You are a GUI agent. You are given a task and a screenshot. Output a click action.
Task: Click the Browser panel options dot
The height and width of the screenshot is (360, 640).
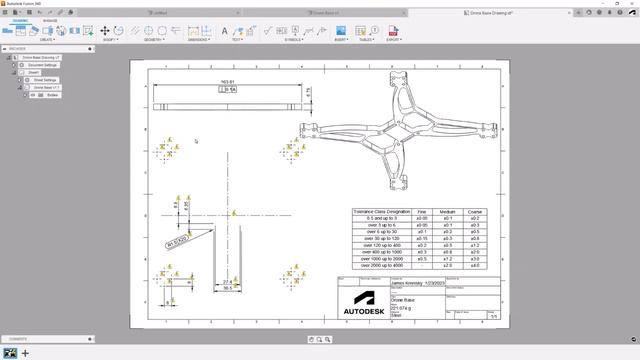90,49
